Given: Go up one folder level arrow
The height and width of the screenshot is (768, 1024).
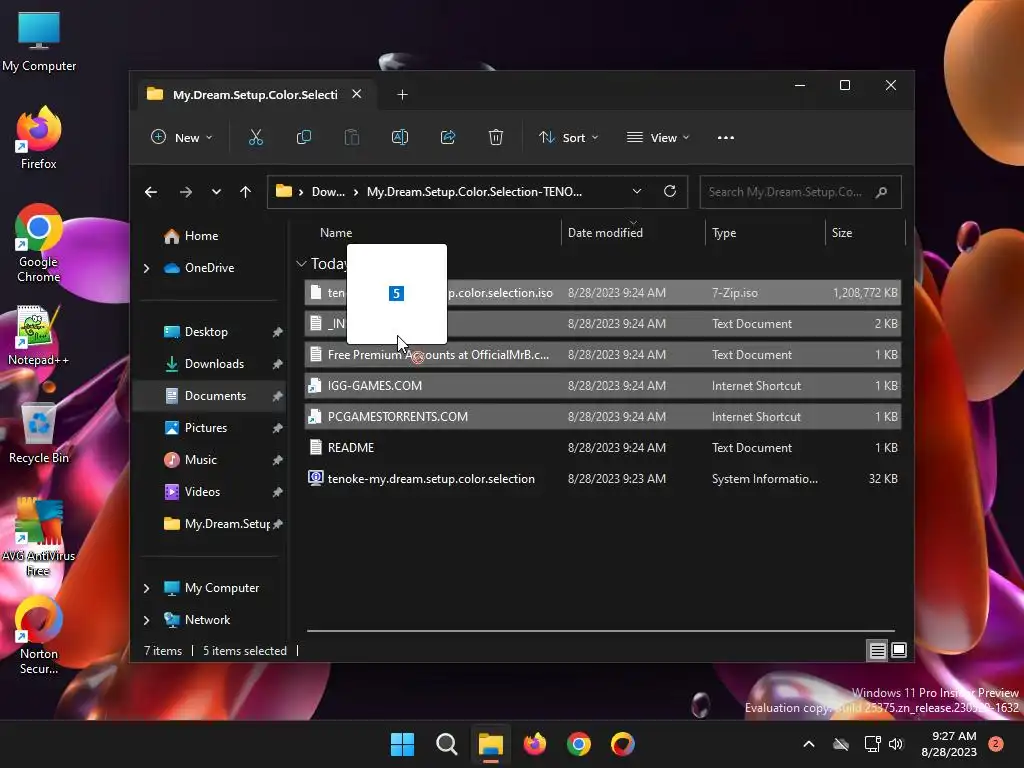Looking at the screenshot, I should click(x=246, y=192).
